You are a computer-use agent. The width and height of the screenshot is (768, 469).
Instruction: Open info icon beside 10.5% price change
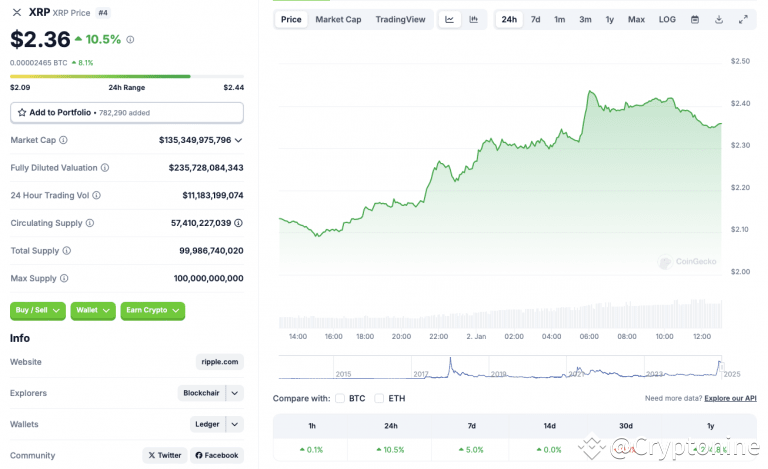click(130, 40)
